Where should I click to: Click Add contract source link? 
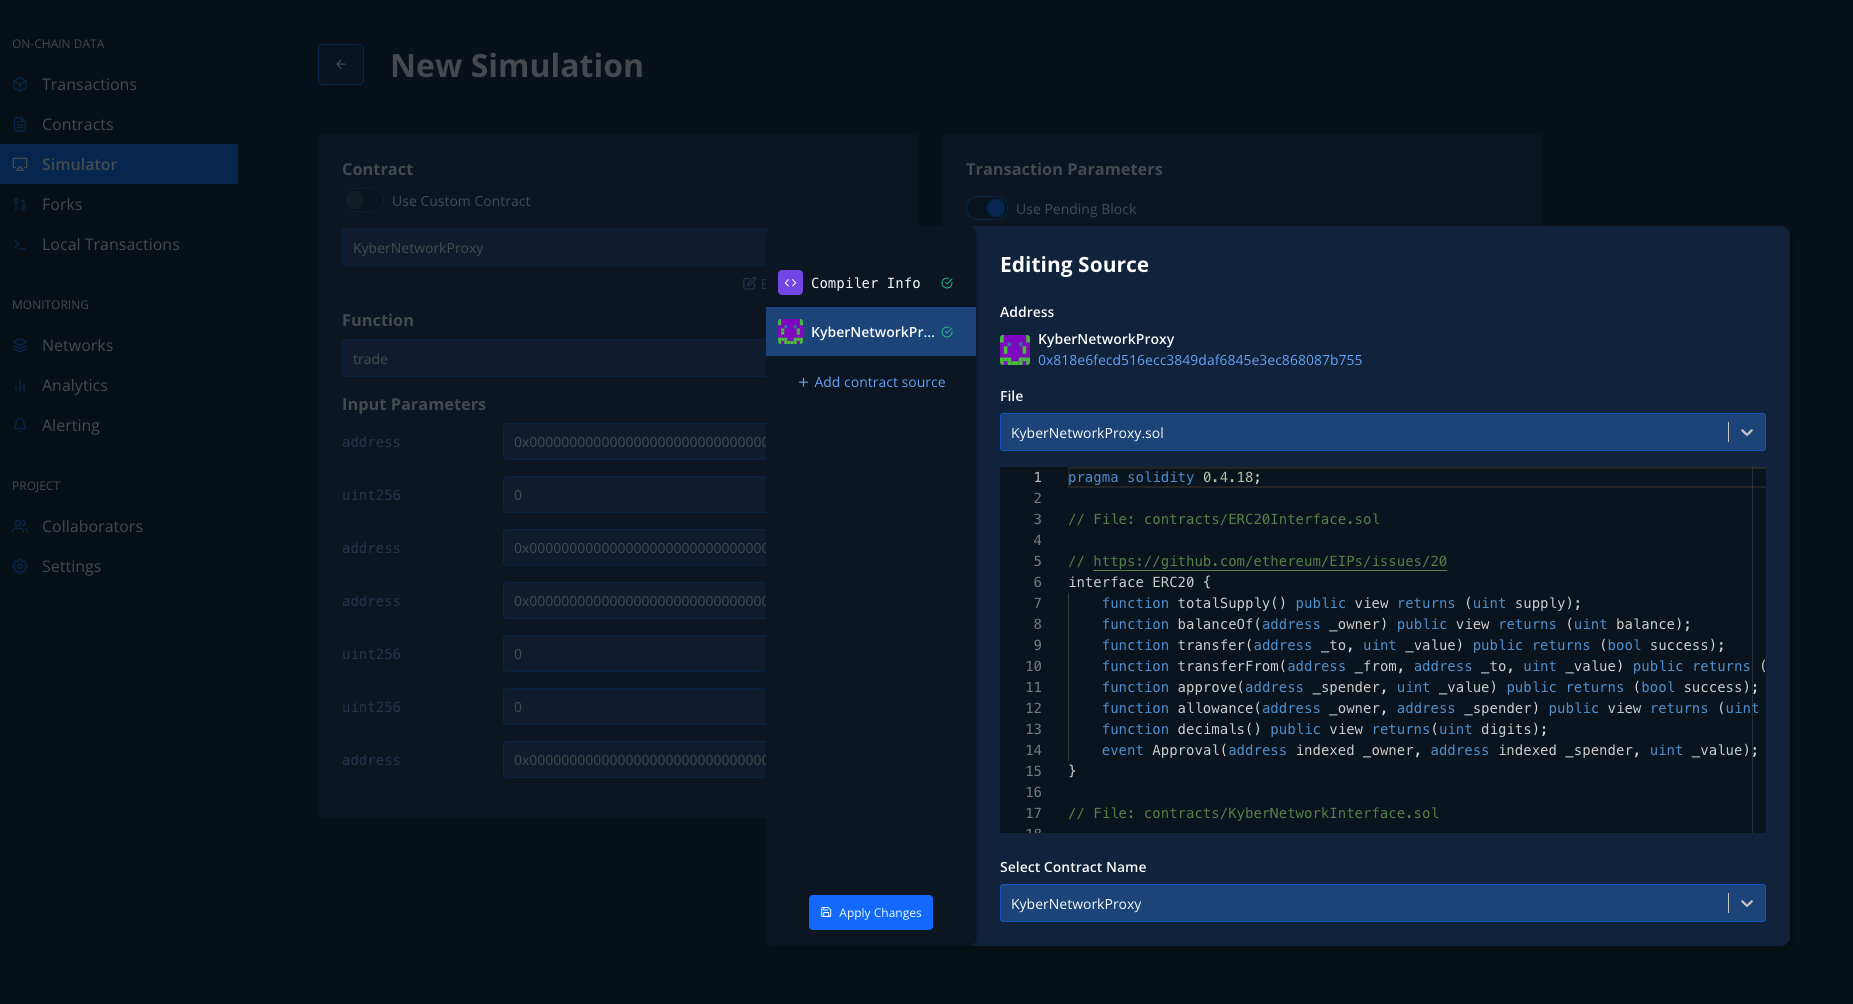click(871, 382)
